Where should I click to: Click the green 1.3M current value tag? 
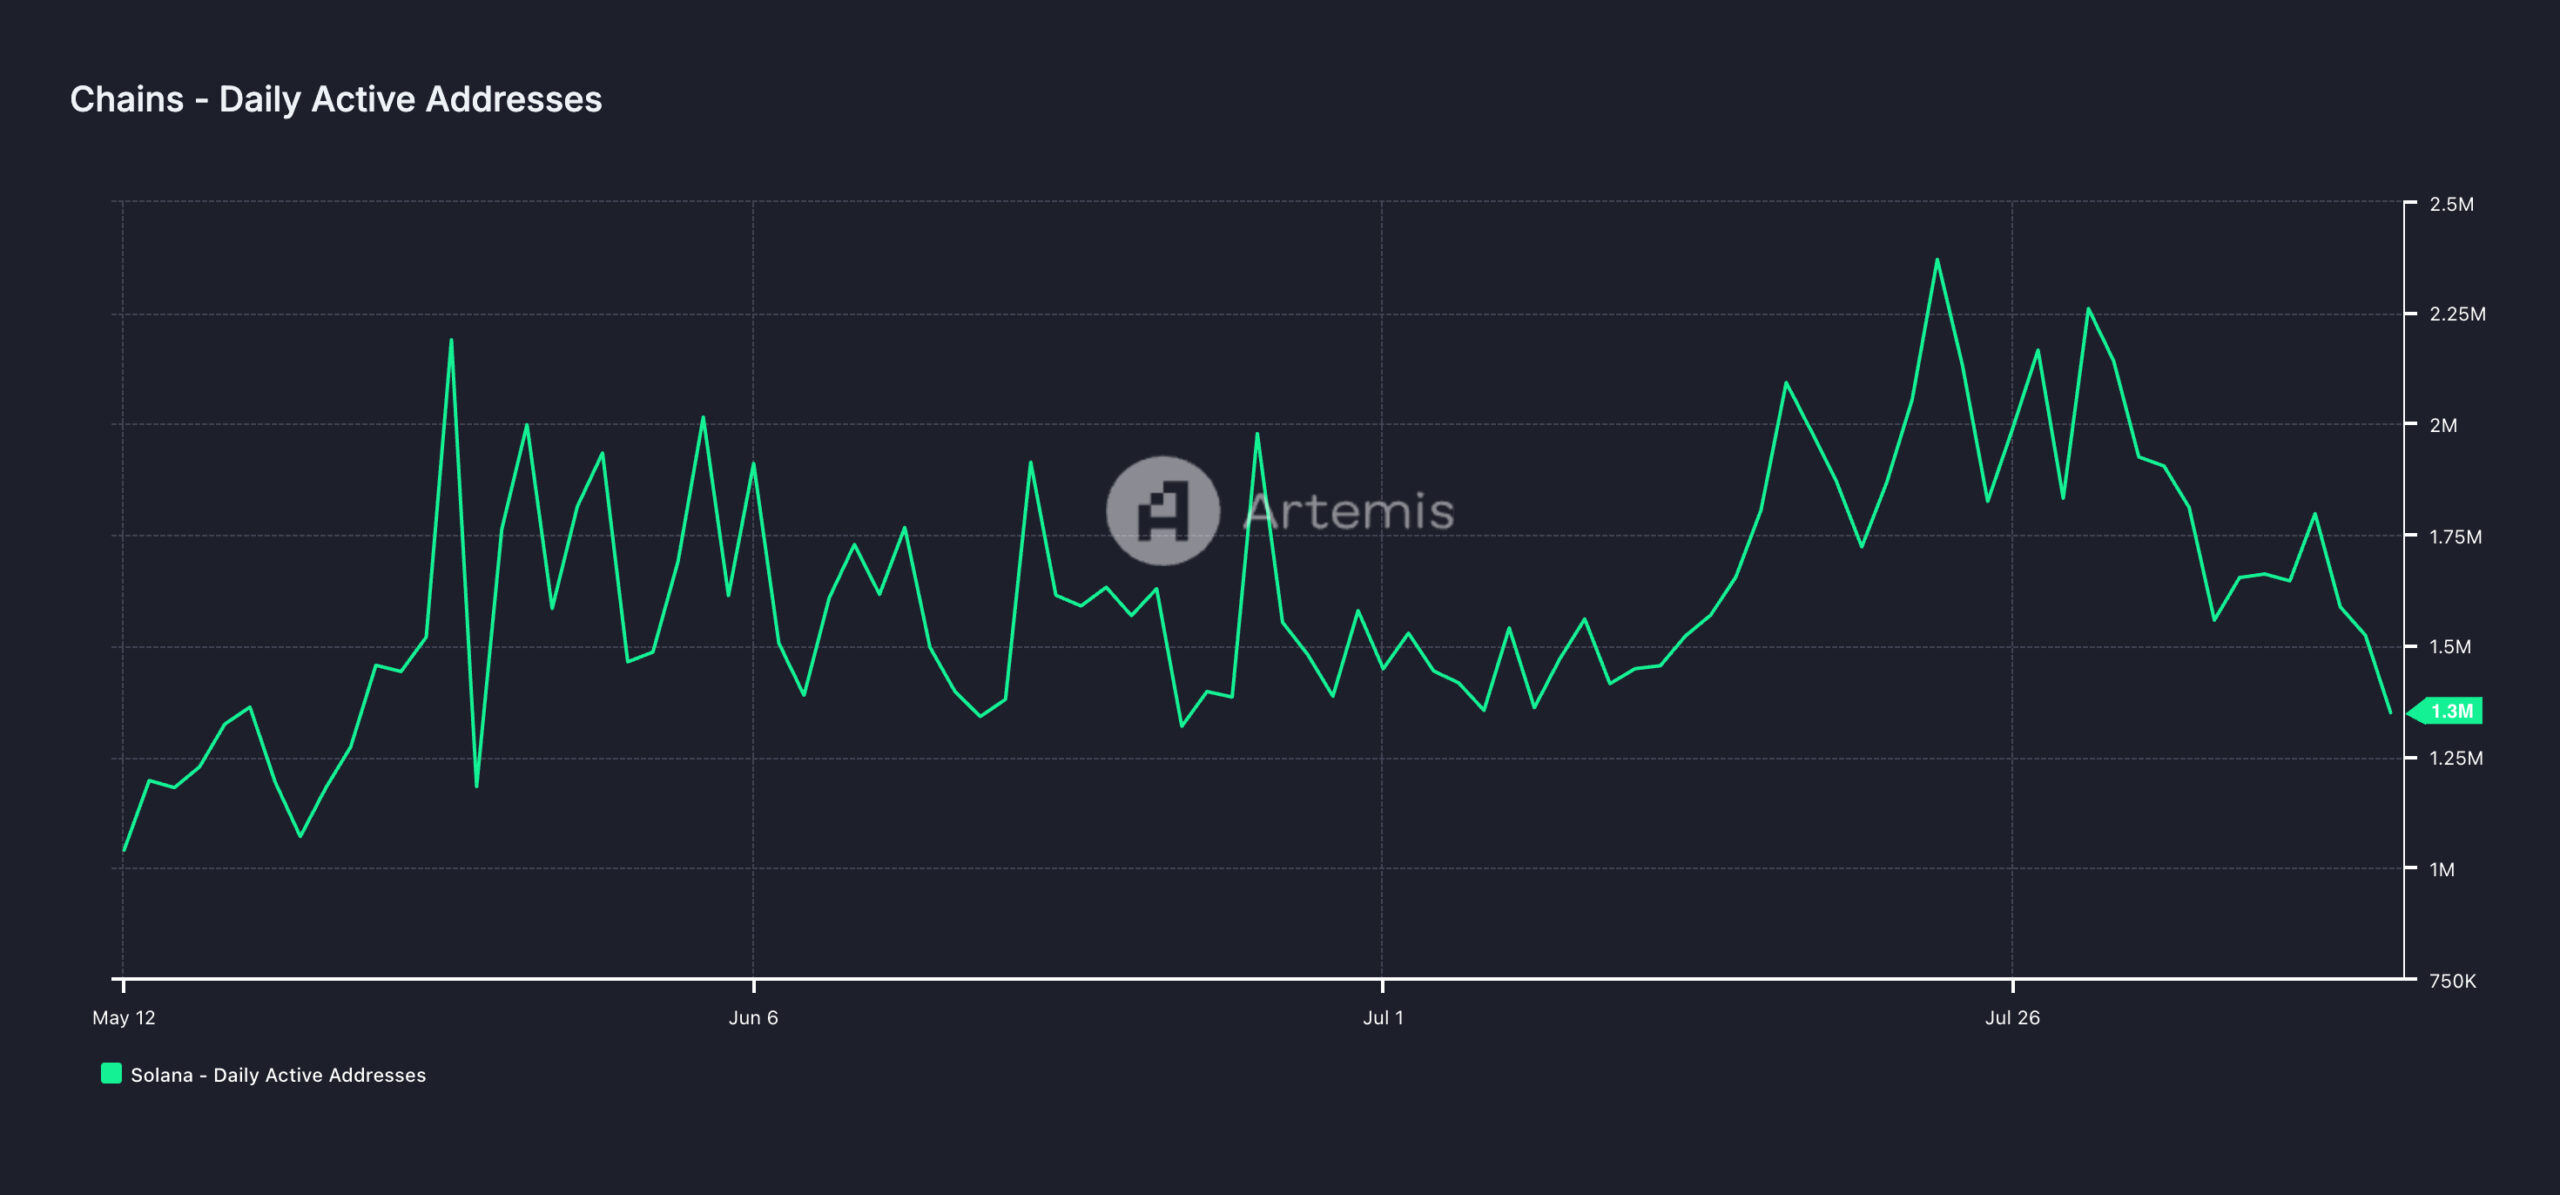[2450, 711]
